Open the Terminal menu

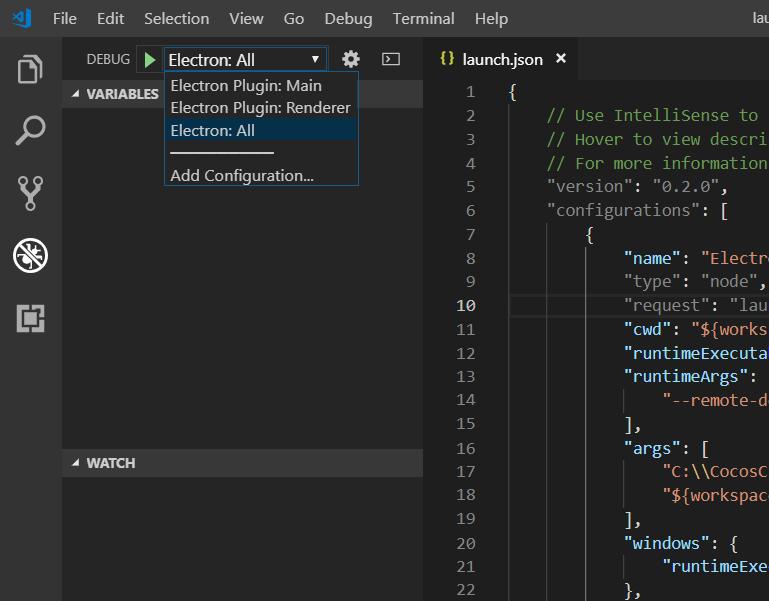click(x=423, y=18)
